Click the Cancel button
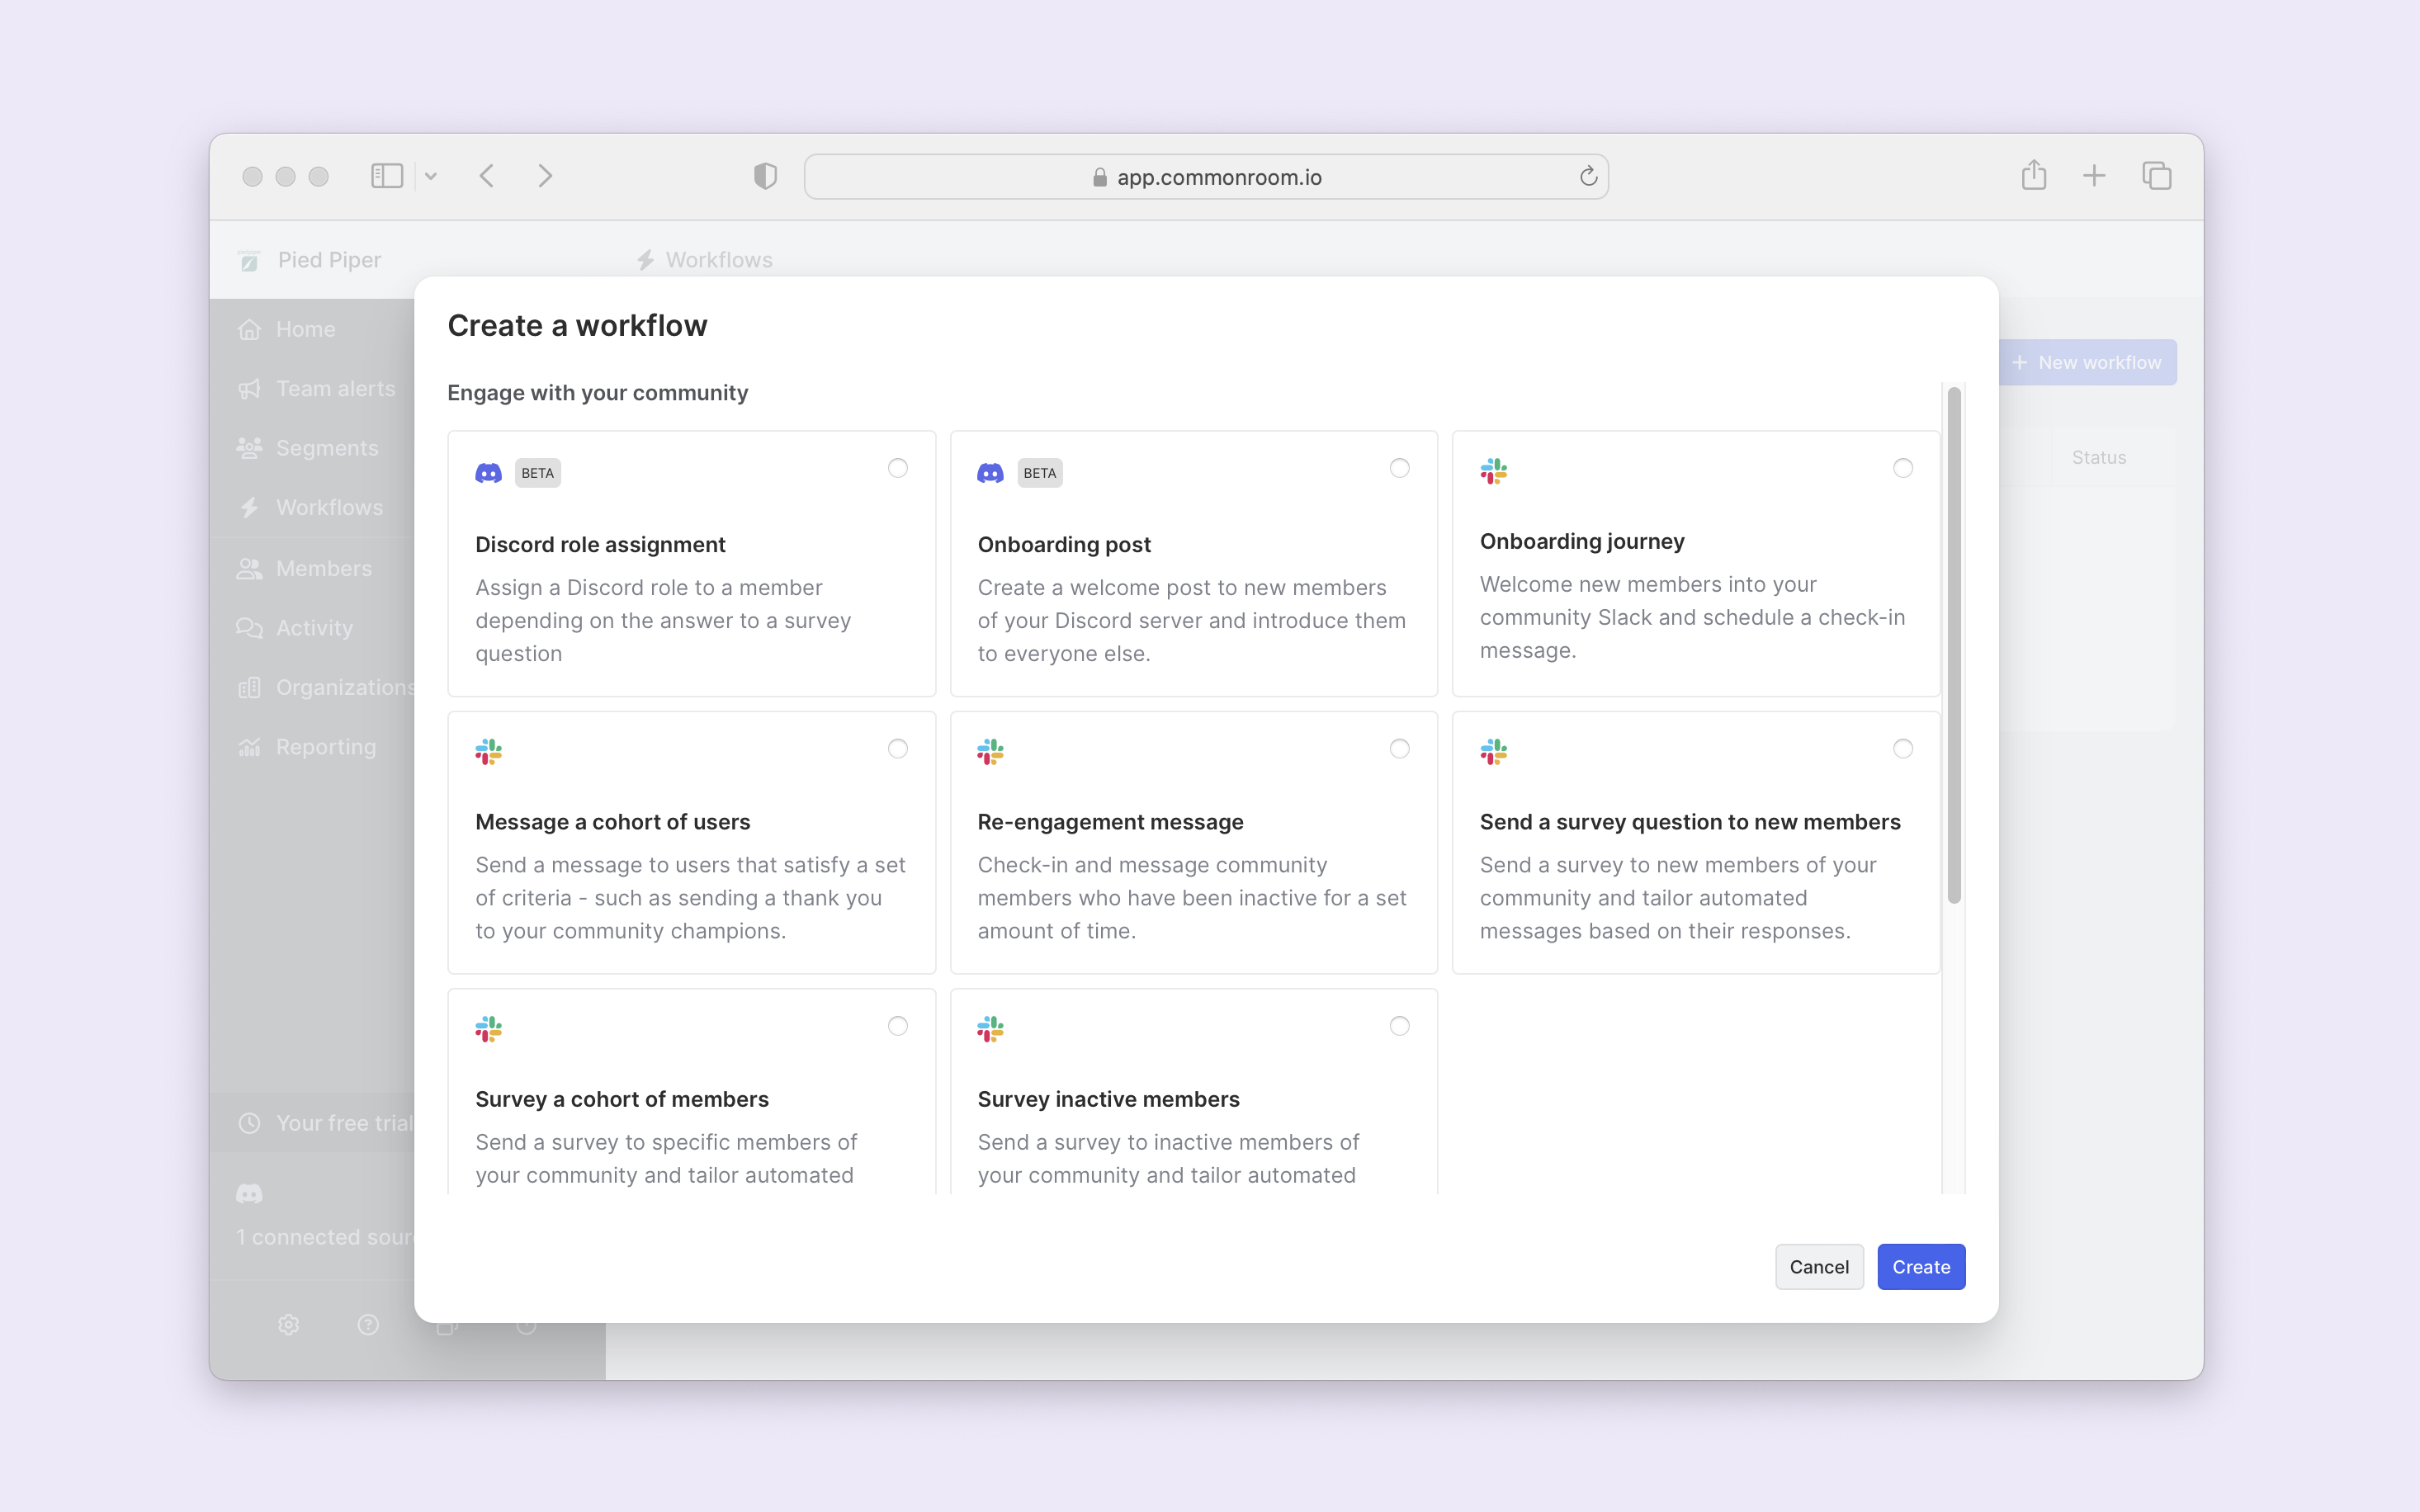The height and width of the screenshot is (1512, 2420). pyautogui.click(x=1818, y=1267)
